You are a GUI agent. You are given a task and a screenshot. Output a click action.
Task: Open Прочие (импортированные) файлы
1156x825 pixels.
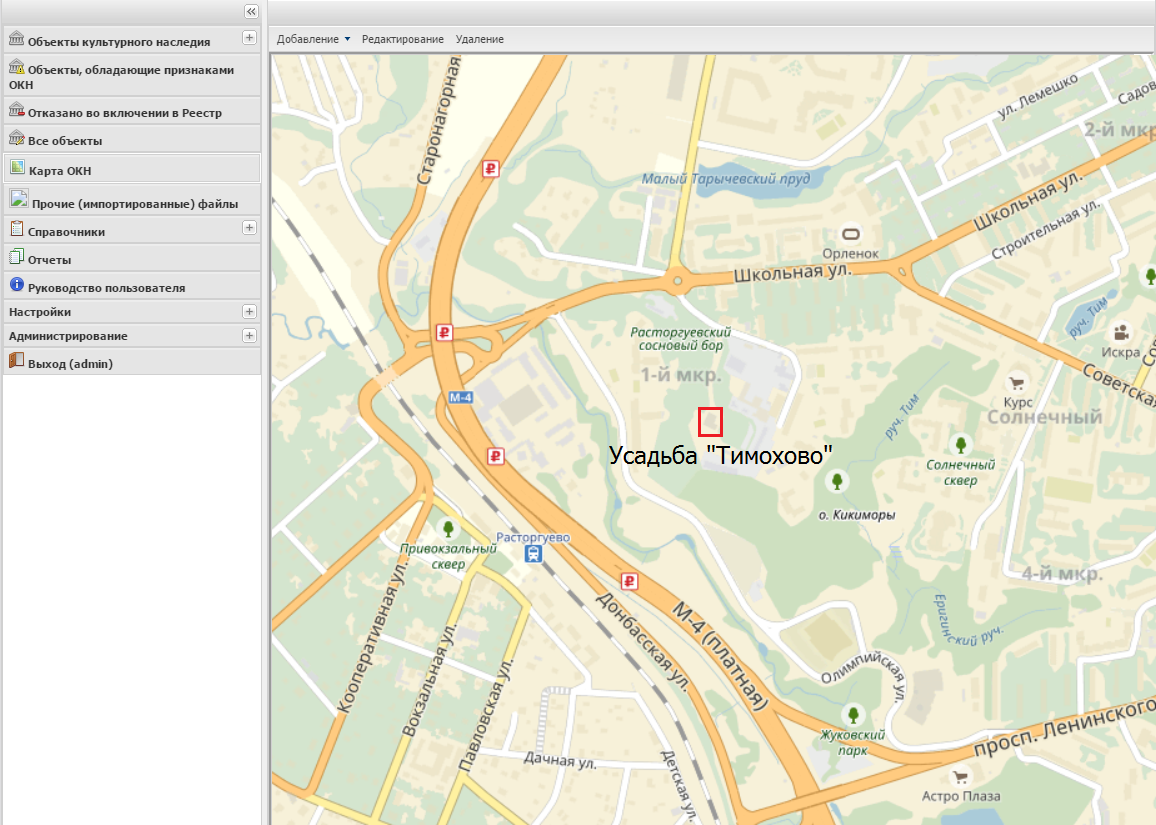coord(134,203)
